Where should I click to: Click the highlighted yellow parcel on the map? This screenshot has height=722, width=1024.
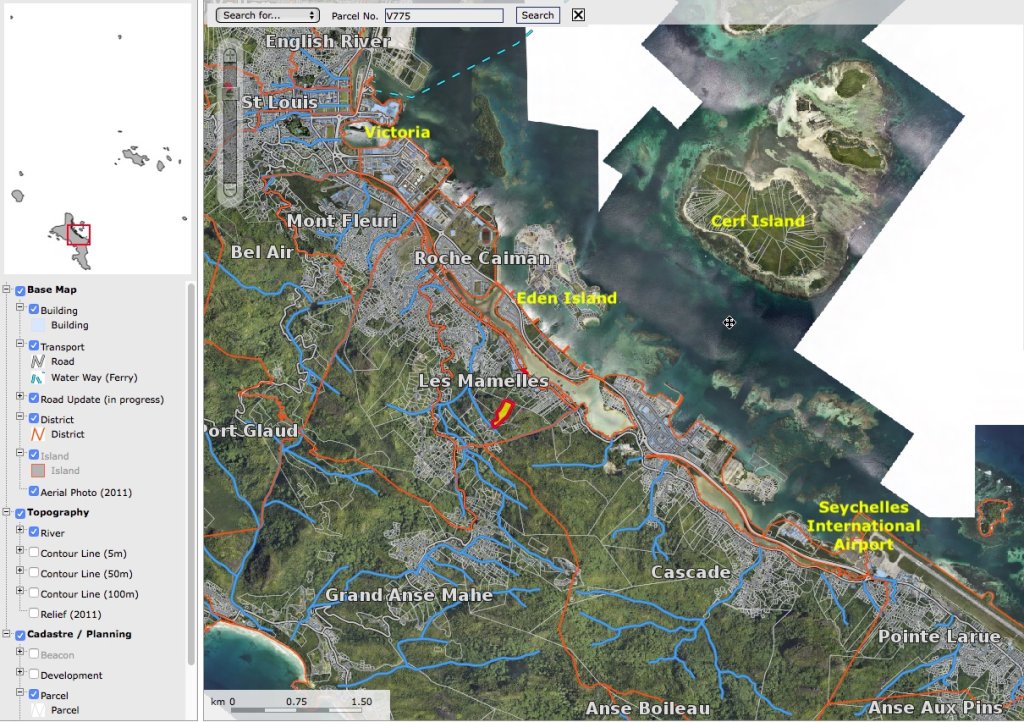502,412
